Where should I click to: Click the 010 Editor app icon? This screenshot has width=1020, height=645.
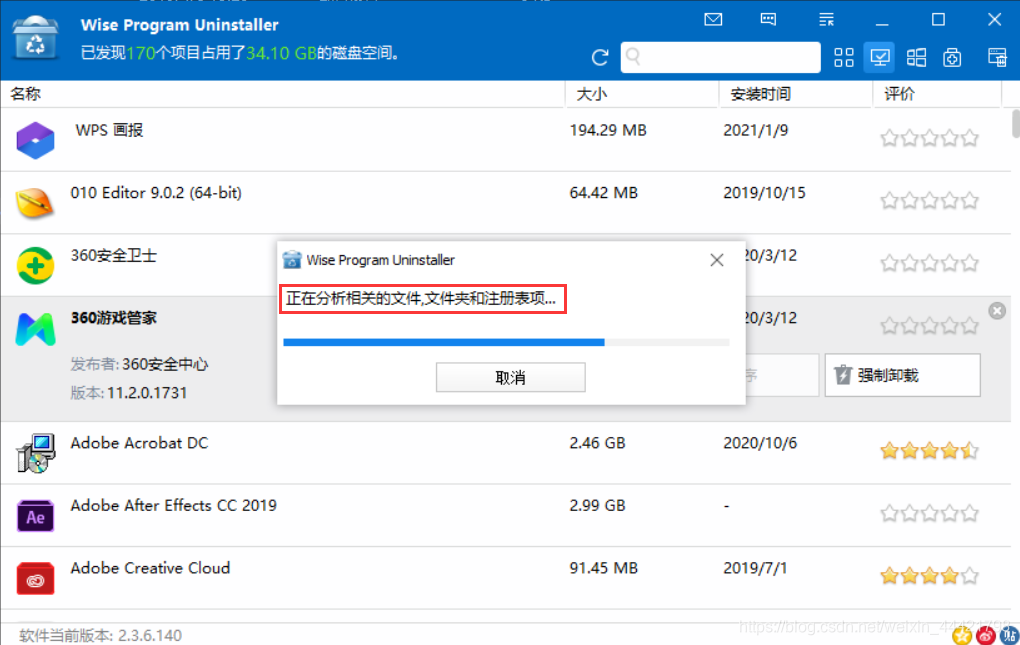click(x=35, y=203)
